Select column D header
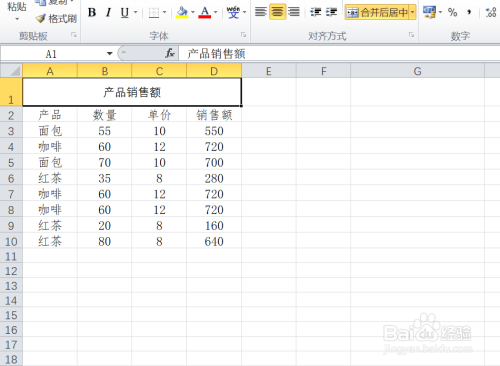Screen dimensions: 500x366 point(214,71)
